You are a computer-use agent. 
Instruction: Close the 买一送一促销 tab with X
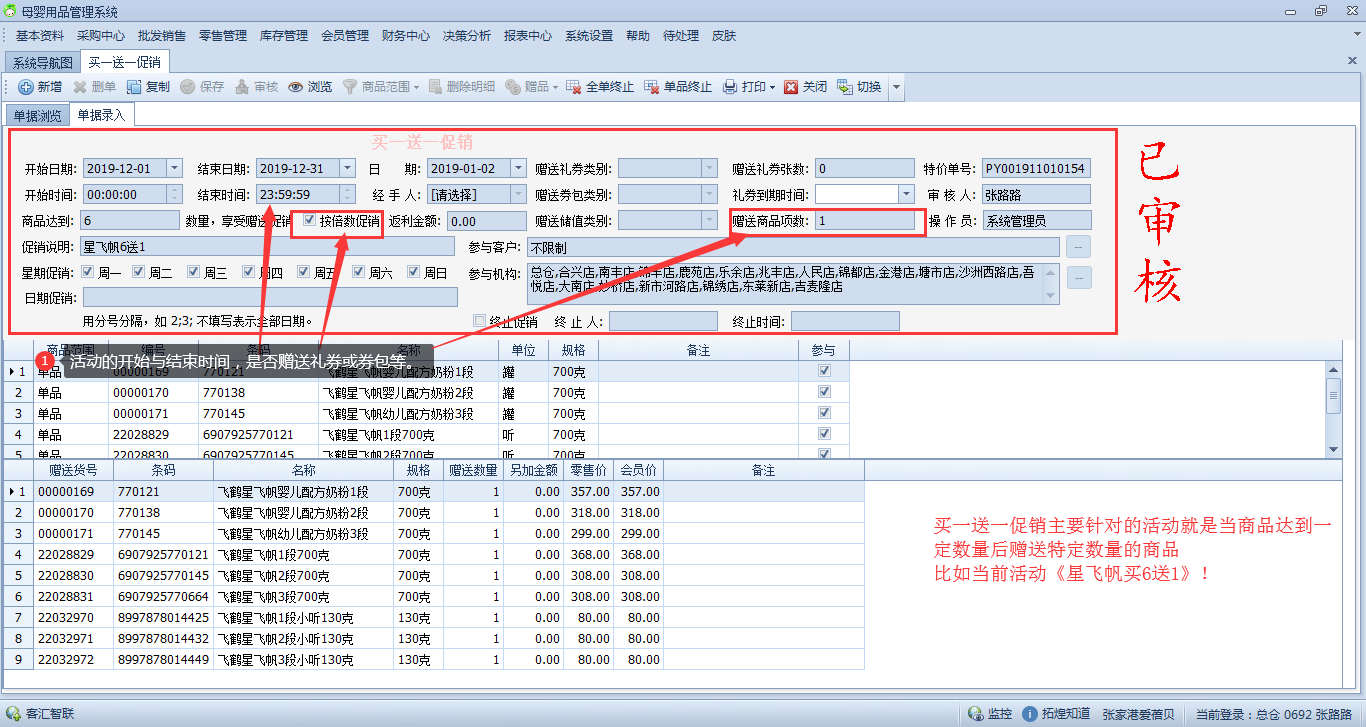[1352, 62]
